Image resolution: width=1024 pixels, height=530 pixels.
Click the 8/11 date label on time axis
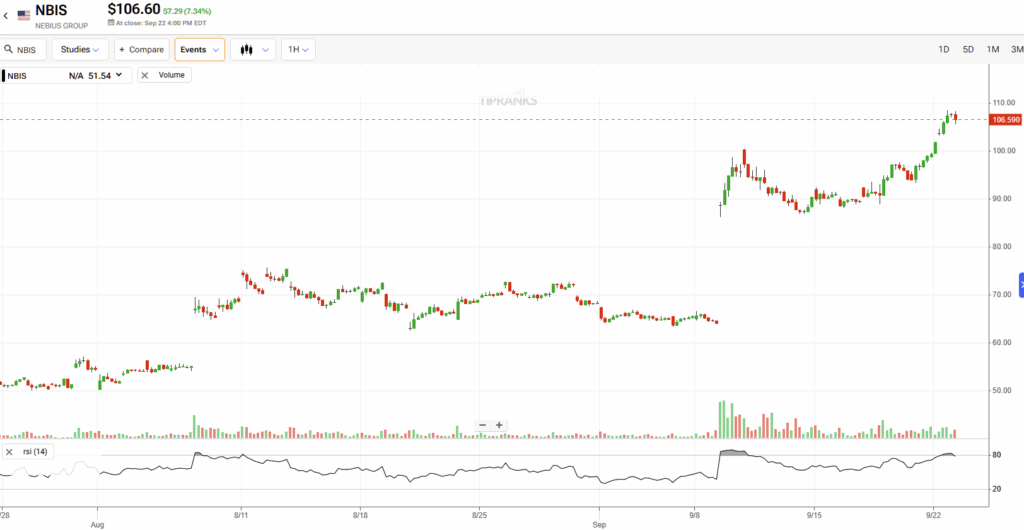click(x=241, y=514)
